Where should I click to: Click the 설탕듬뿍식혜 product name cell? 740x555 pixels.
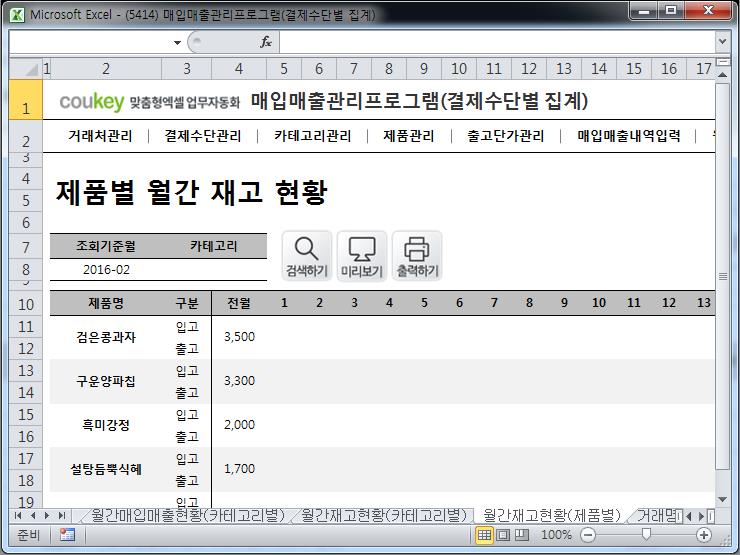(x=106, y=469)
